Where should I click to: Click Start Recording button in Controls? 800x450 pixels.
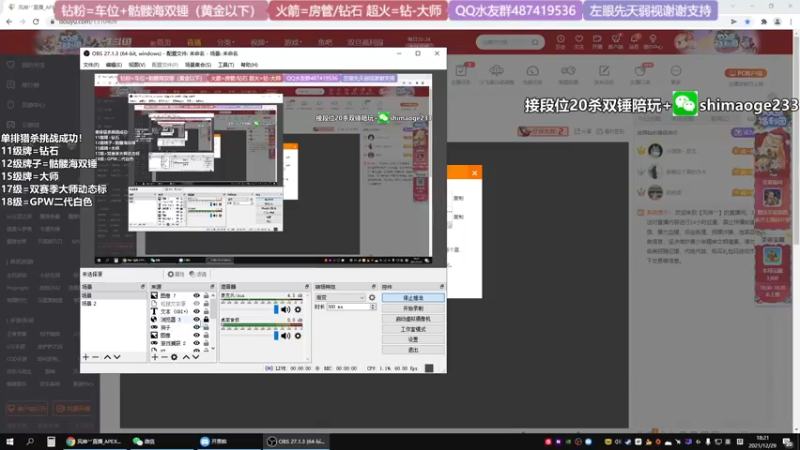(x=413, y=308)
